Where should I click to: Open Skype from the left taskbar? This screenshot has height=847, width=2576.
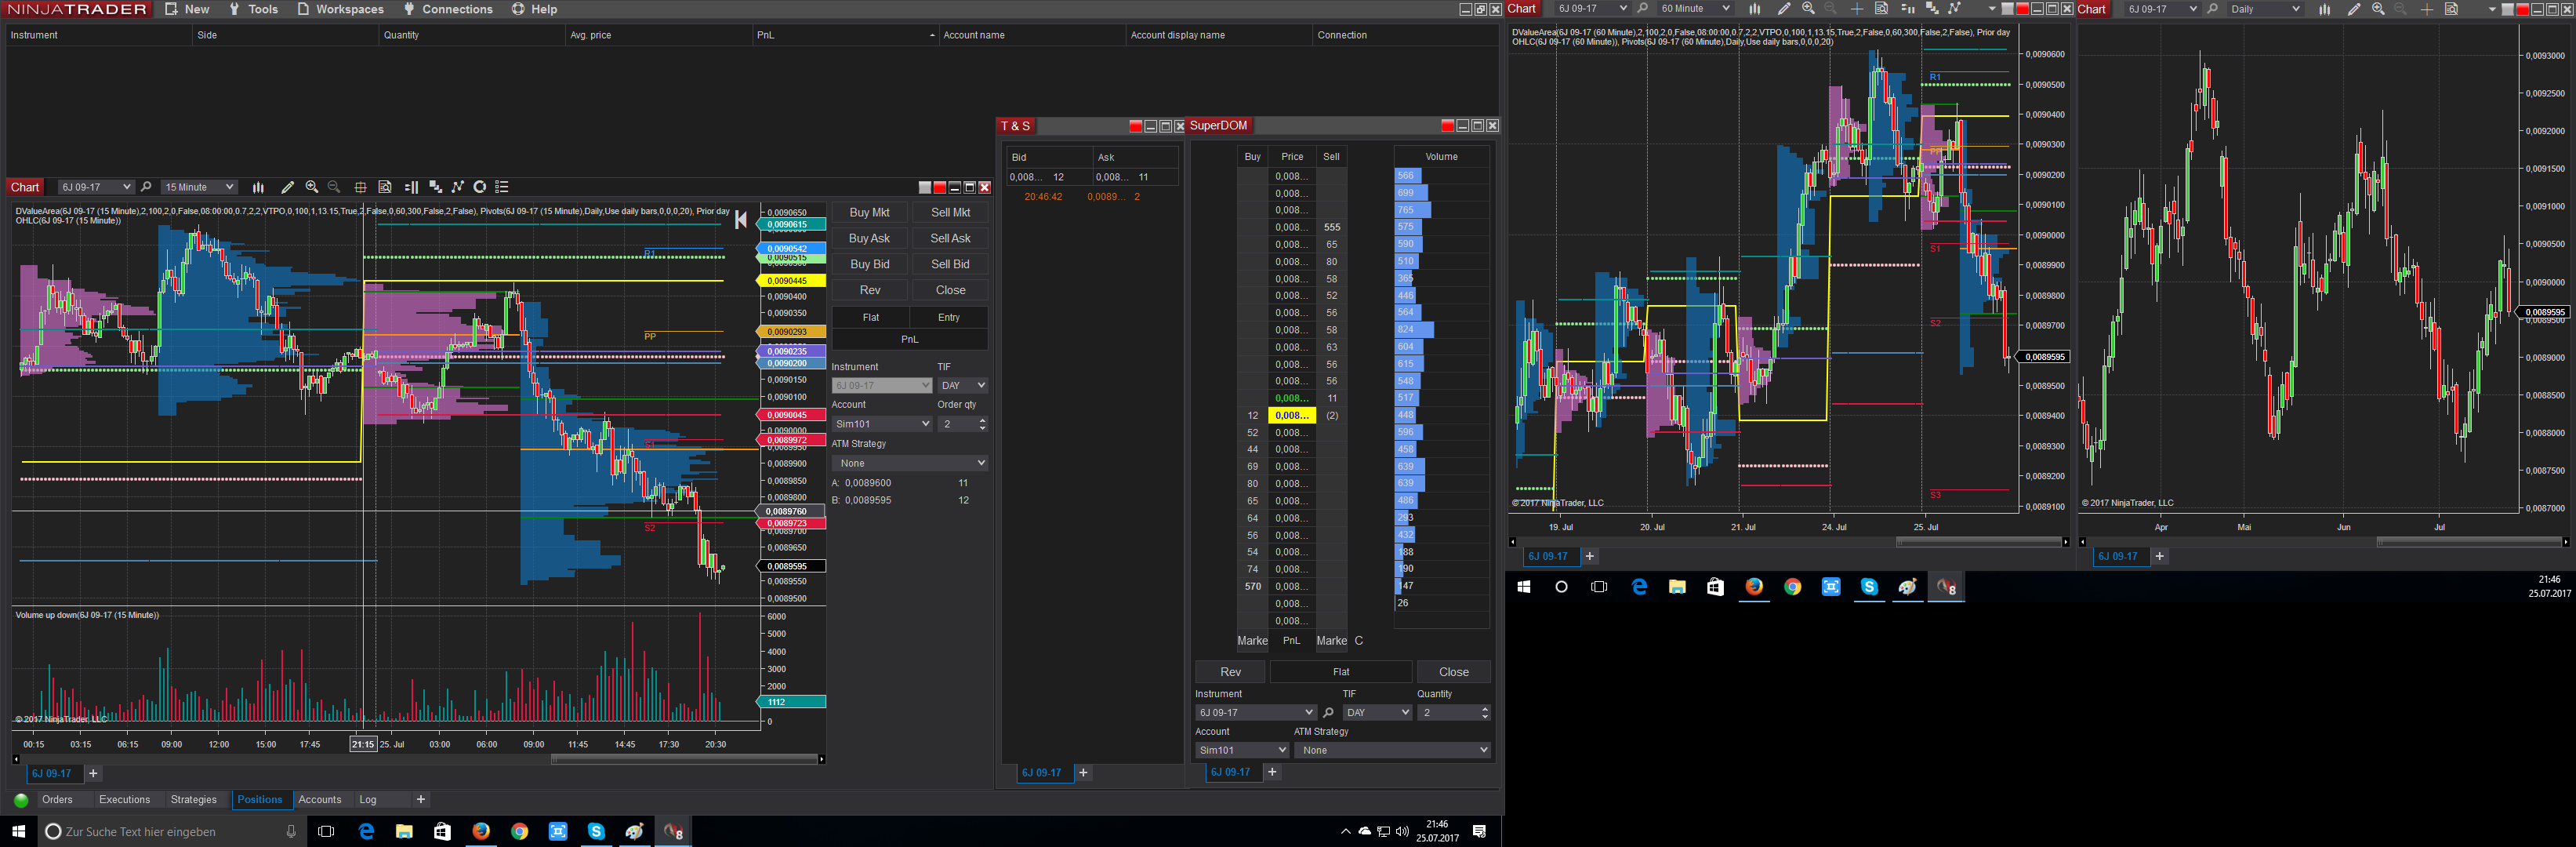596,831
